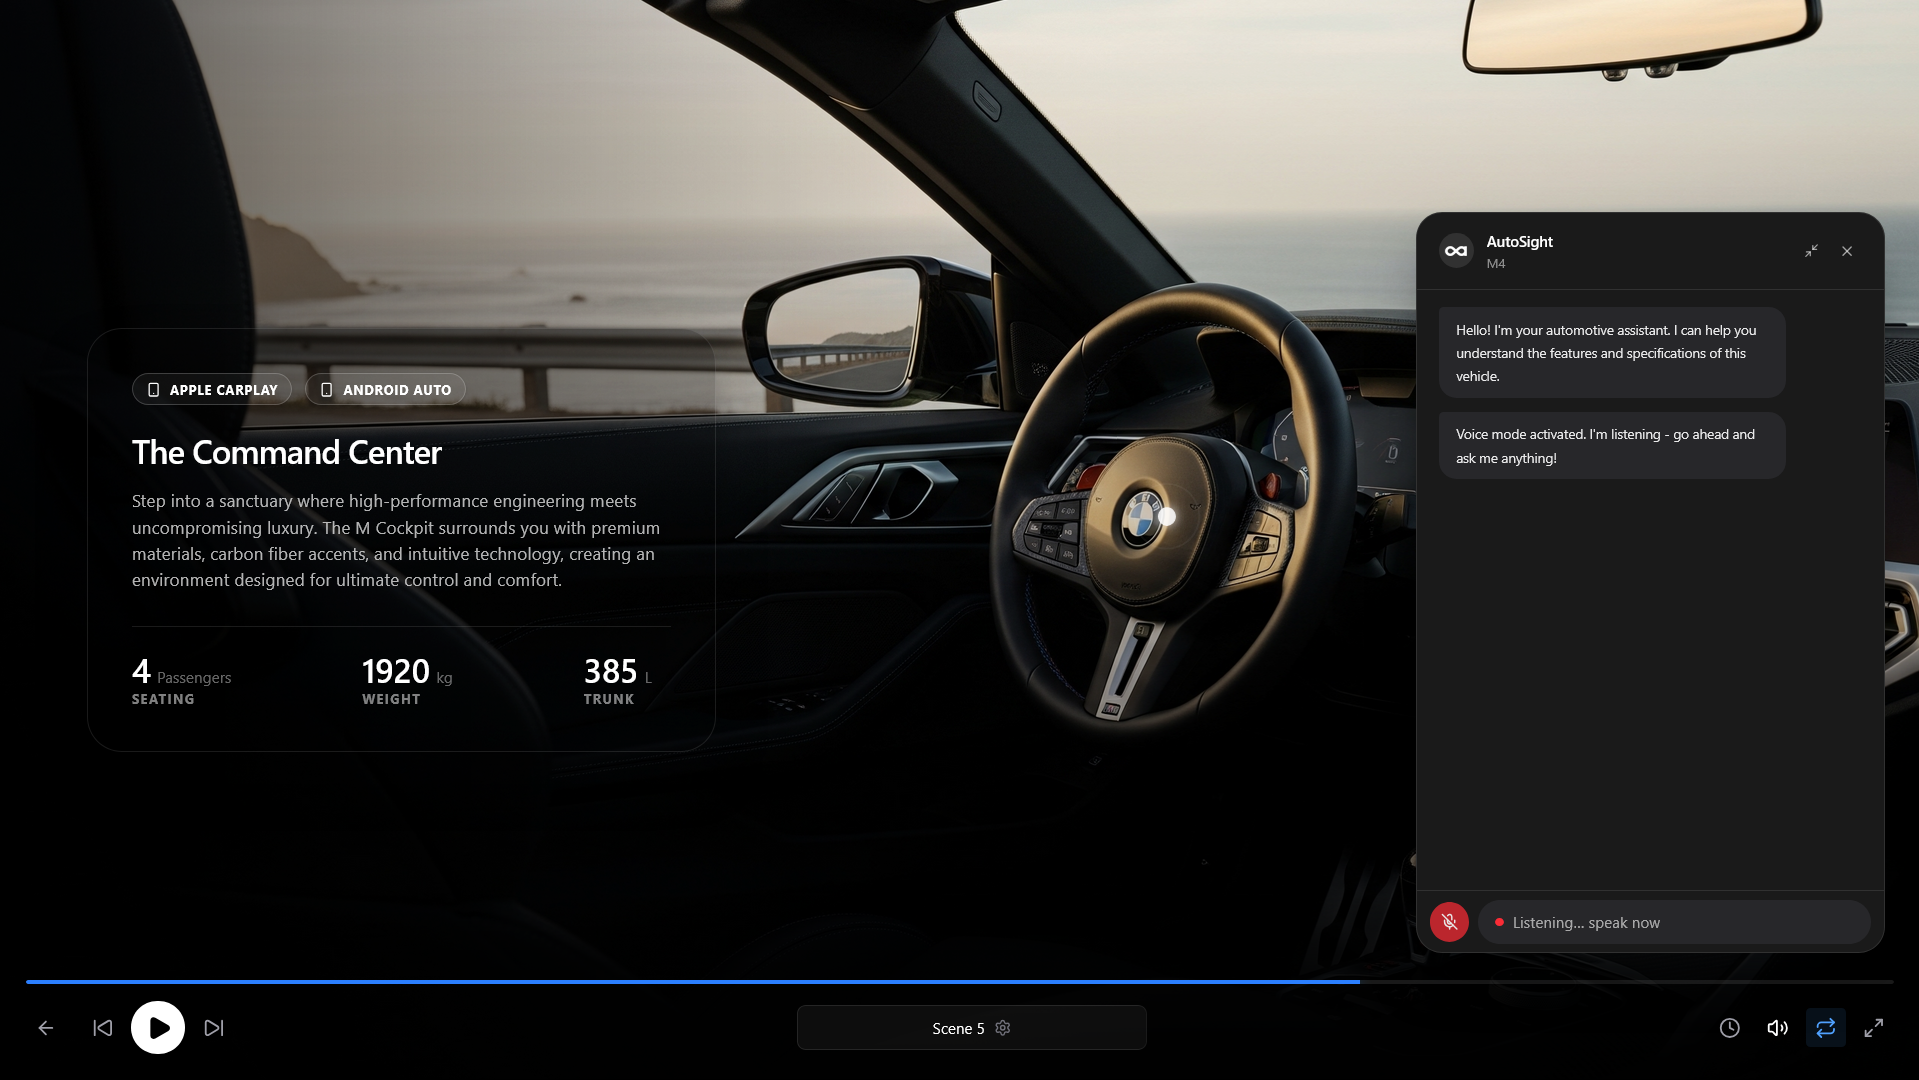Close the AutoSight chat panel

[x=1847, y=251]
